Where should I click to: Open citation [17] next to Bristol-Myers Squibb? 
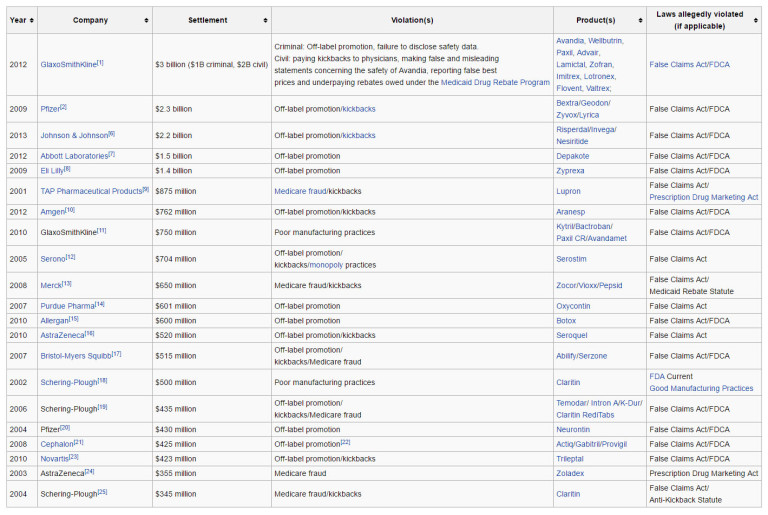click(117, 354)
